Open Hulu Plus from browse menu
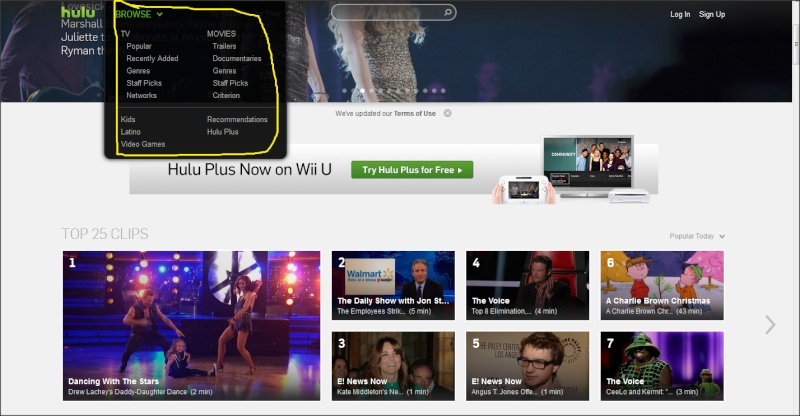This screenshot has height=416, width=800. (x=222, y=131)
